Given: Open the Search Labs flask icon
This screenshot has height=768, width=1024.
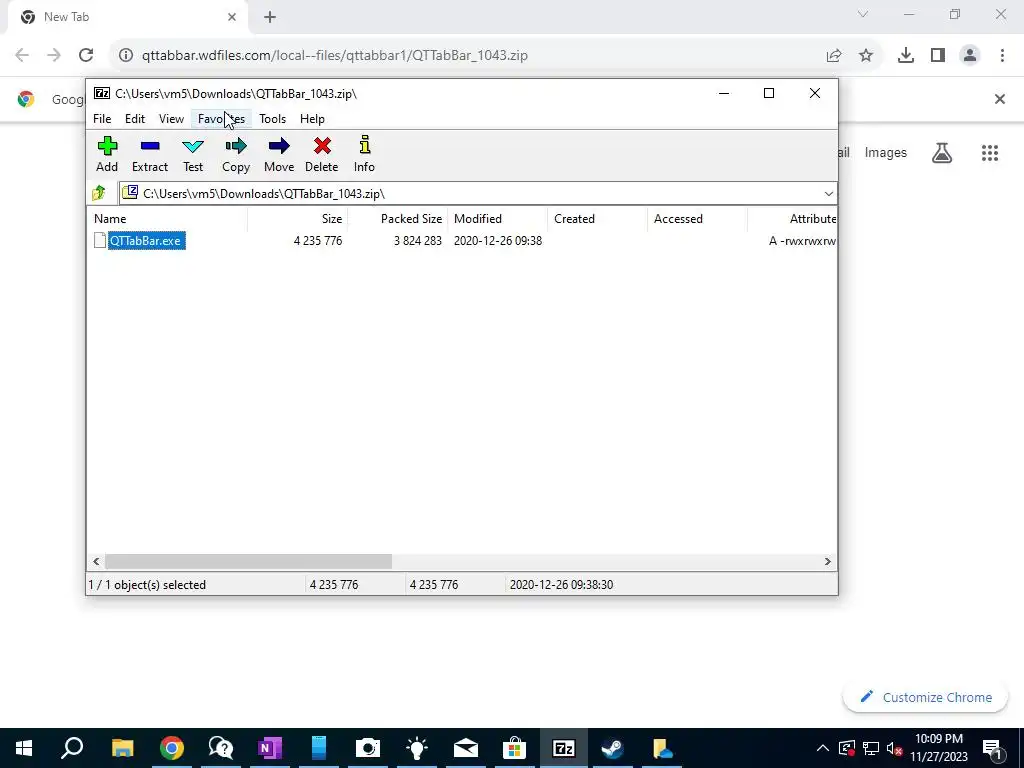Looking at the screenshot, I should pos(942,153).
